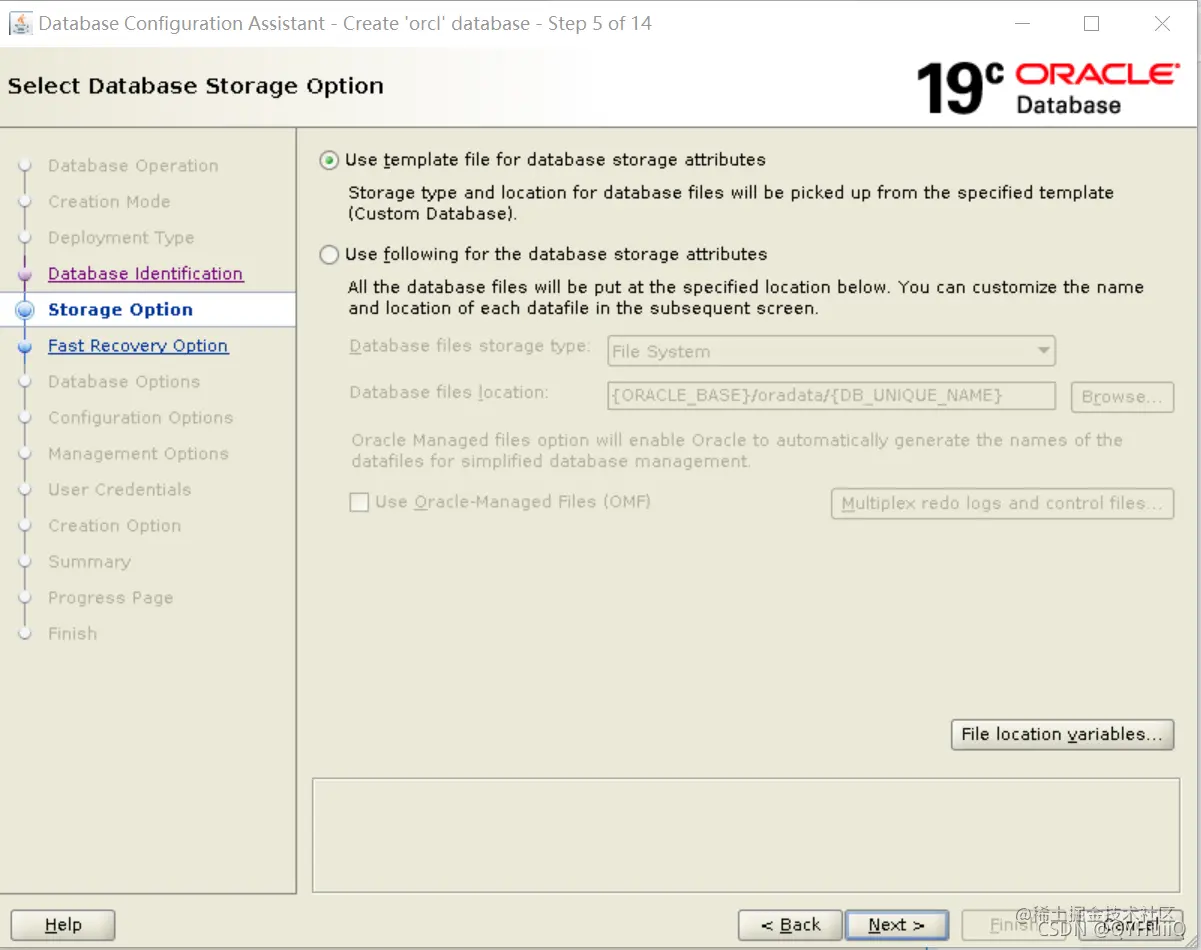Click the Java window icon in title bar
The height and width of the screenshot is (950, 1201).
click(20, 23)
